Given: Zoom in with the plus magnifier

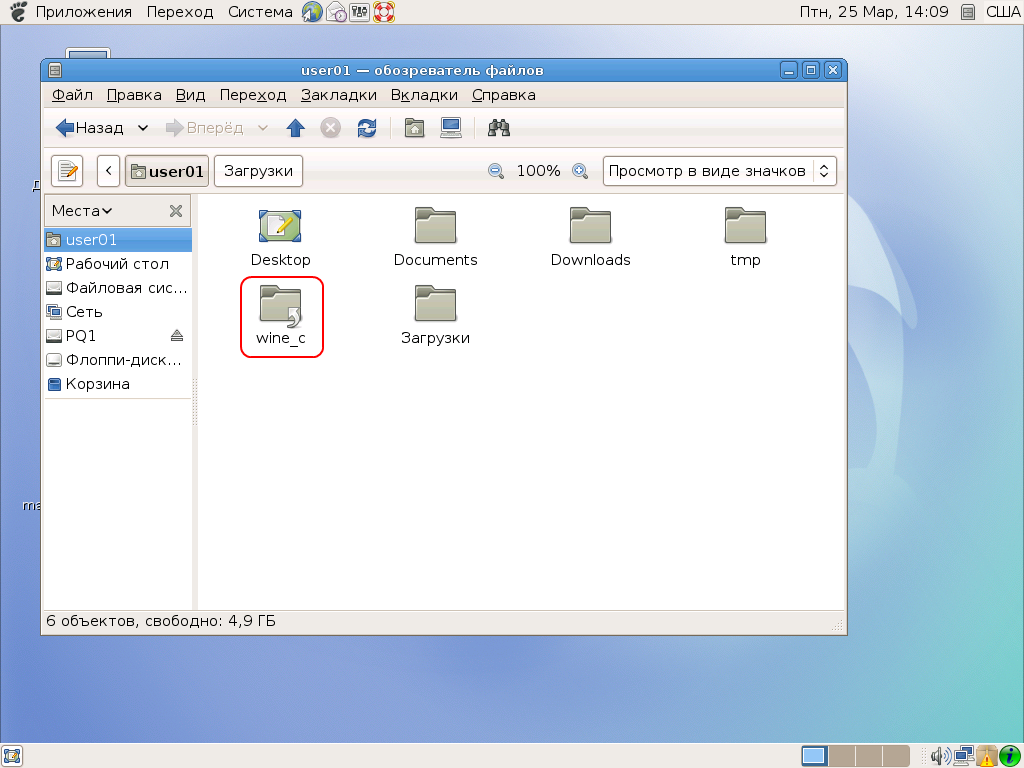Looking at the screenshot, I should [580, 171].
